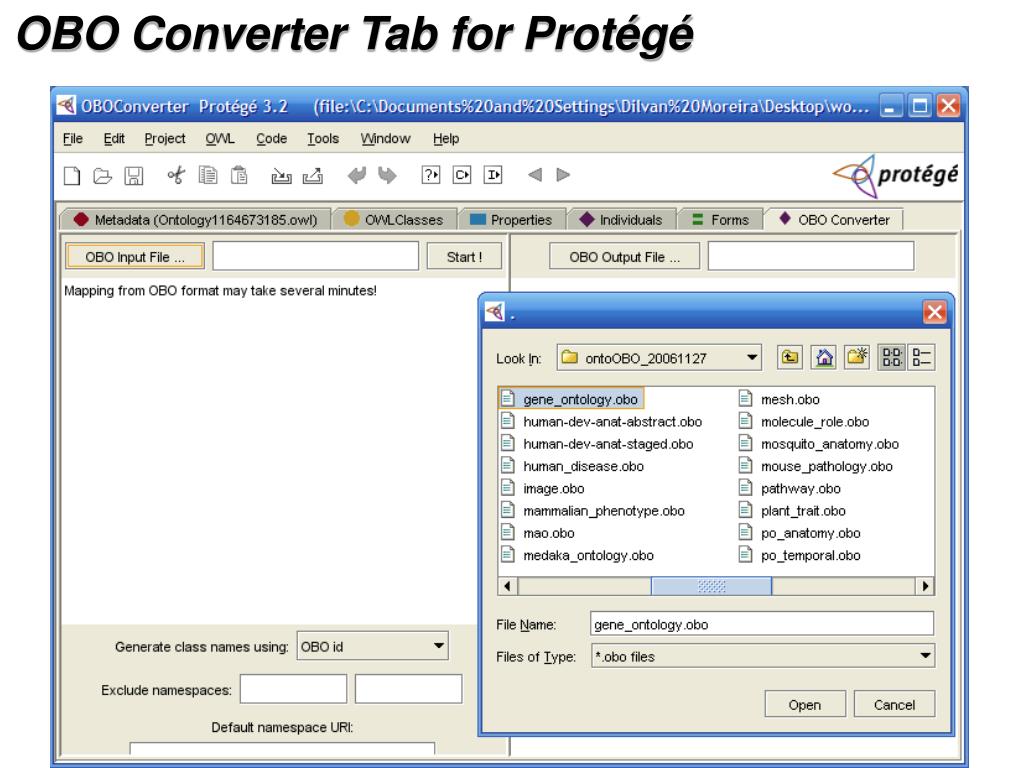Select the OBO Converter tab
The image size is (1024, 768).
point(834,219)
